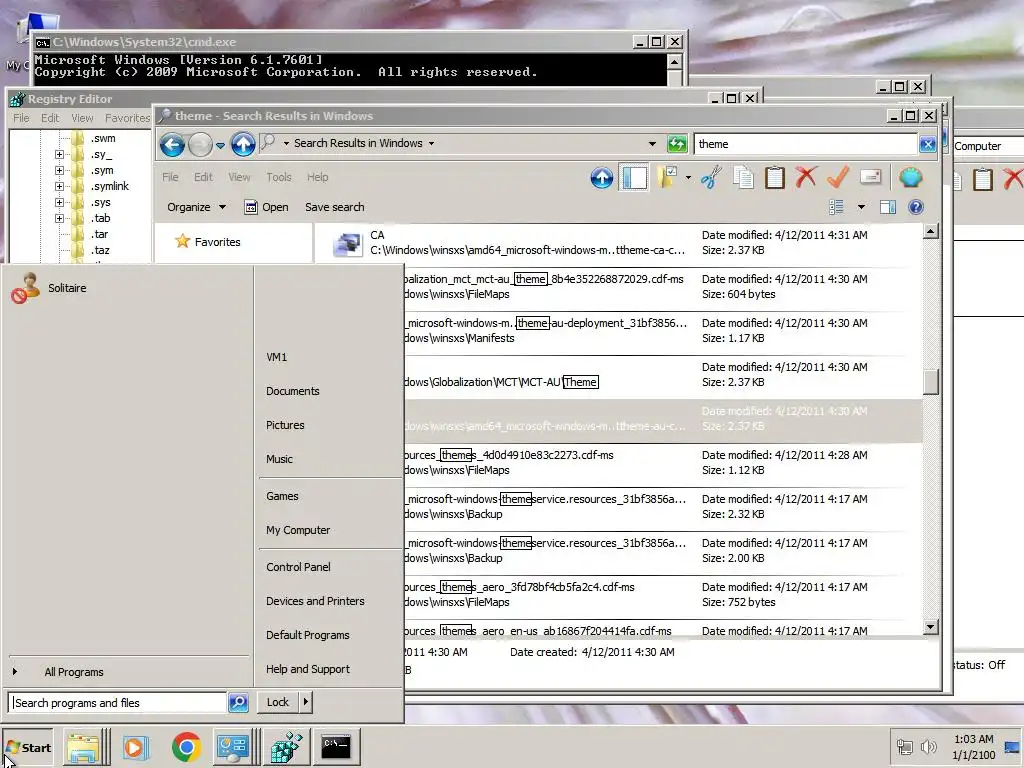Switch to Command Prompt taskbar button
The width and height of the screenshot is (1024, 768).
tap(336, 746)
